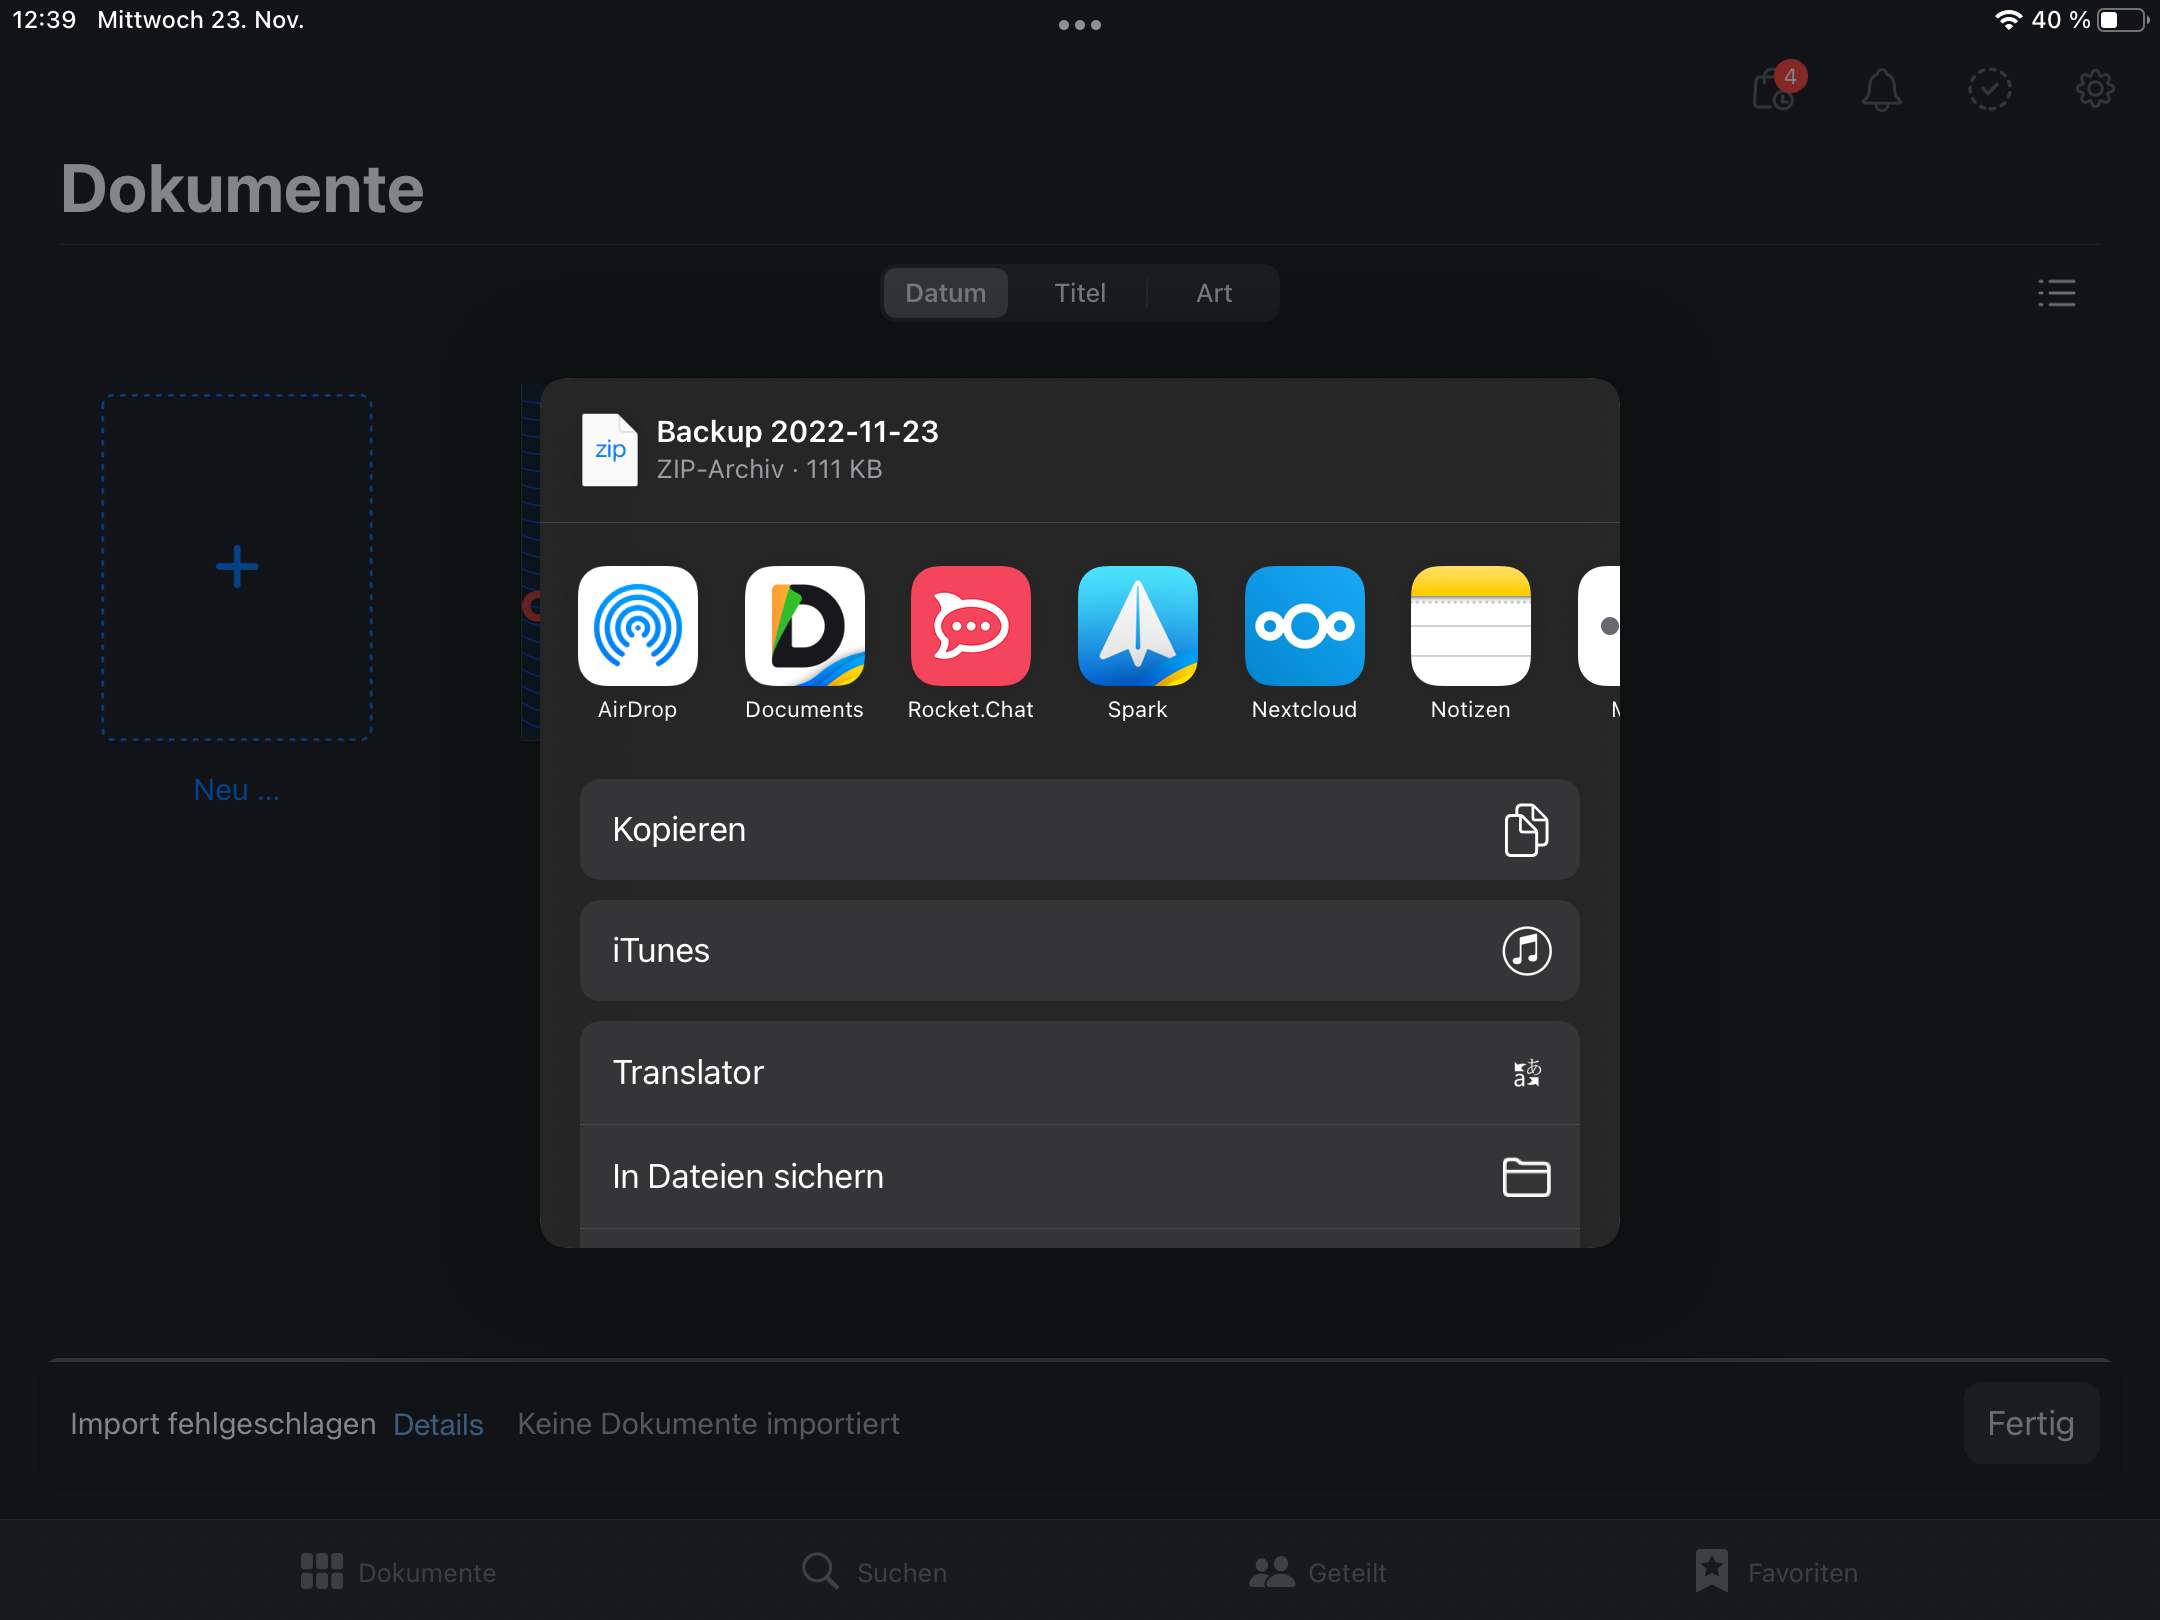The height and width of the screenshot is (1620, 2160).
Task: Choose In Dateien sichern
Action: [x=1079, y=1177]
